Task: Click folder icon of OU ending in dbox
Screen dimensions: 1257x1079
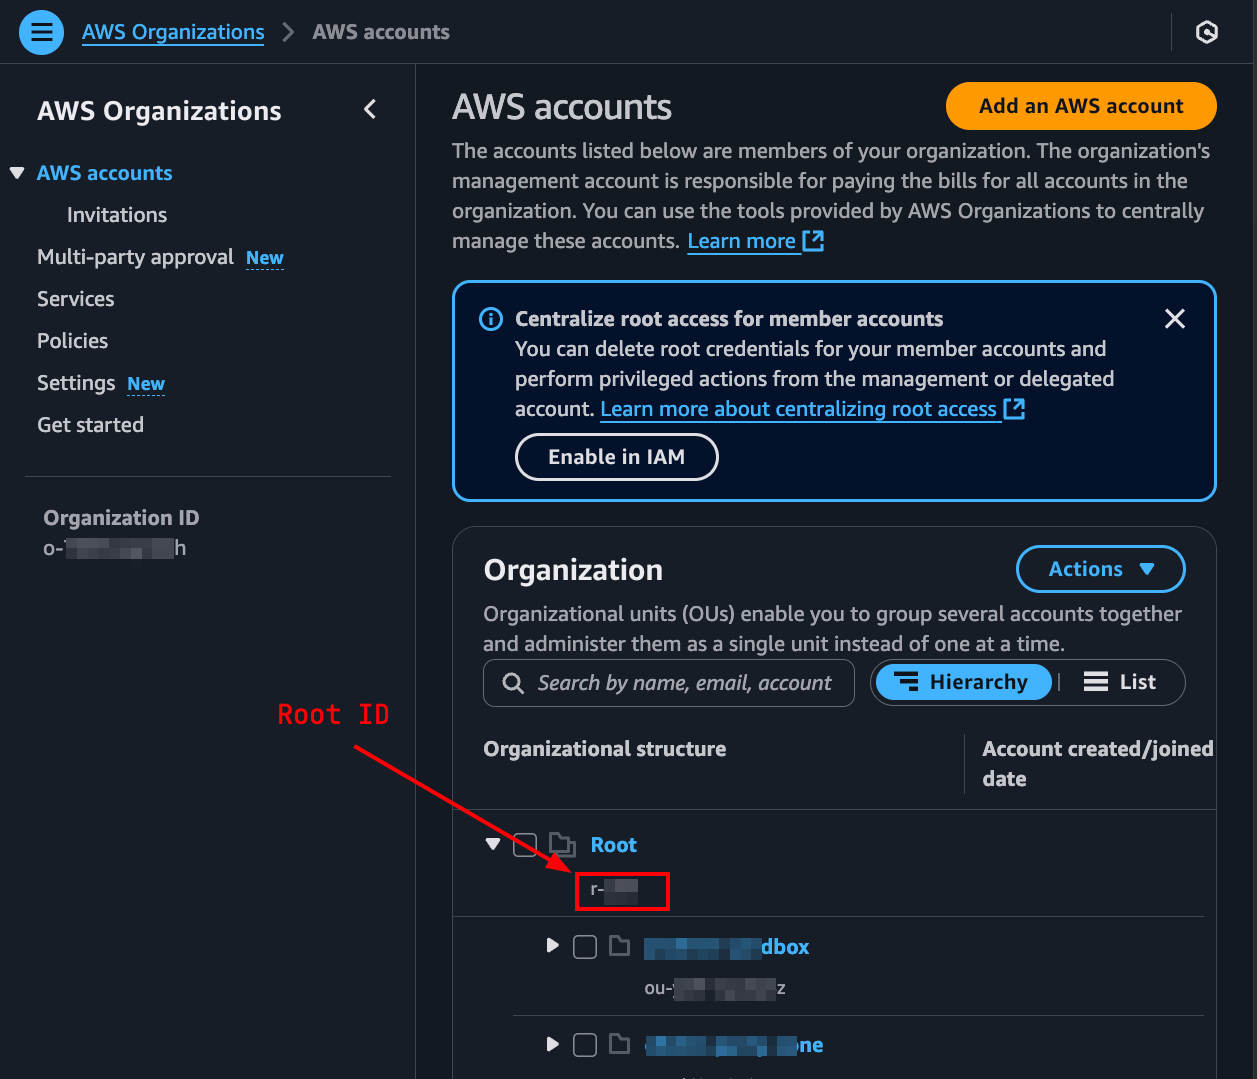Action: click(620, 946)
